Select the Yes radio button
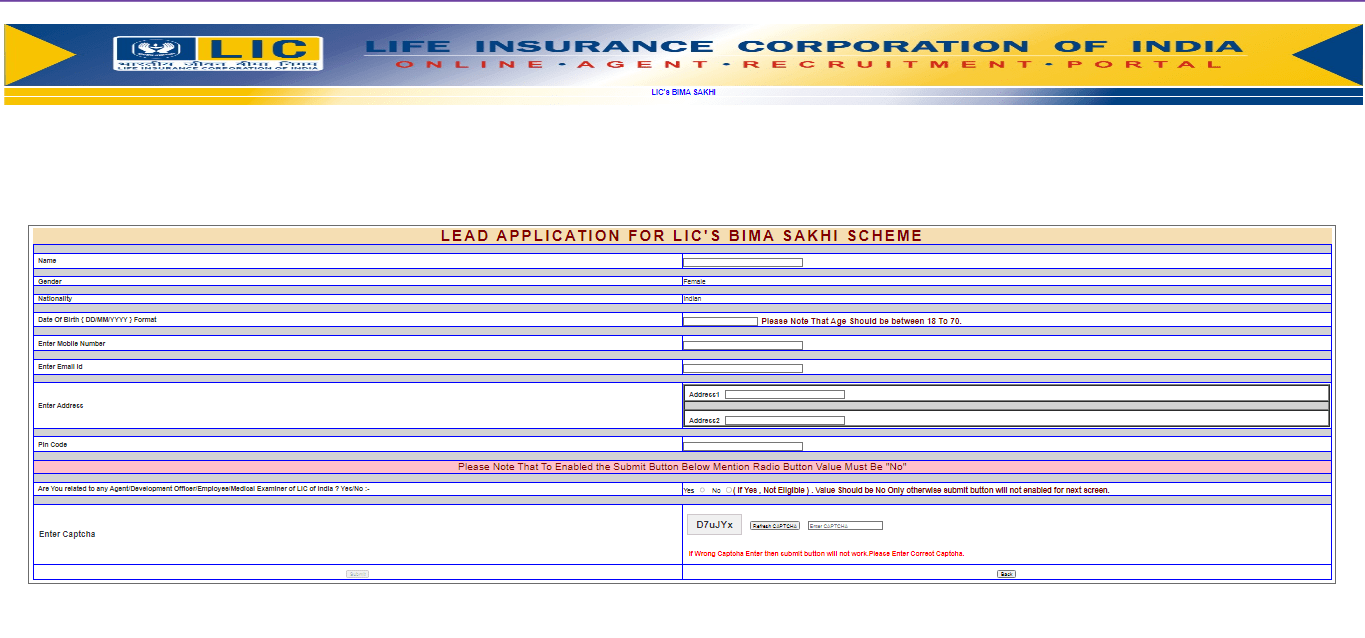Image resolution: width=1365 pixels, height=638 pixels. point(702,490)
